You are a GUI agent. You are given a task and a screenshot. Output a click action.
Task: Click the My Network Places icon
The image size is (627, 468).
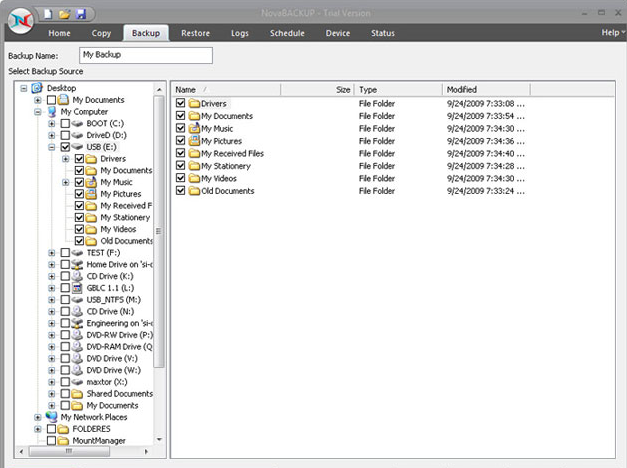(x=51, y=417)
